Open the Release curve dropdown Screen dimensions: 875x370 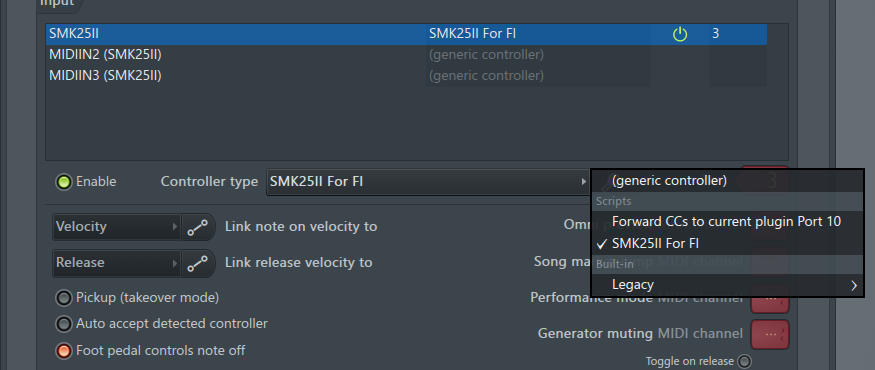(x=116, y=263)
